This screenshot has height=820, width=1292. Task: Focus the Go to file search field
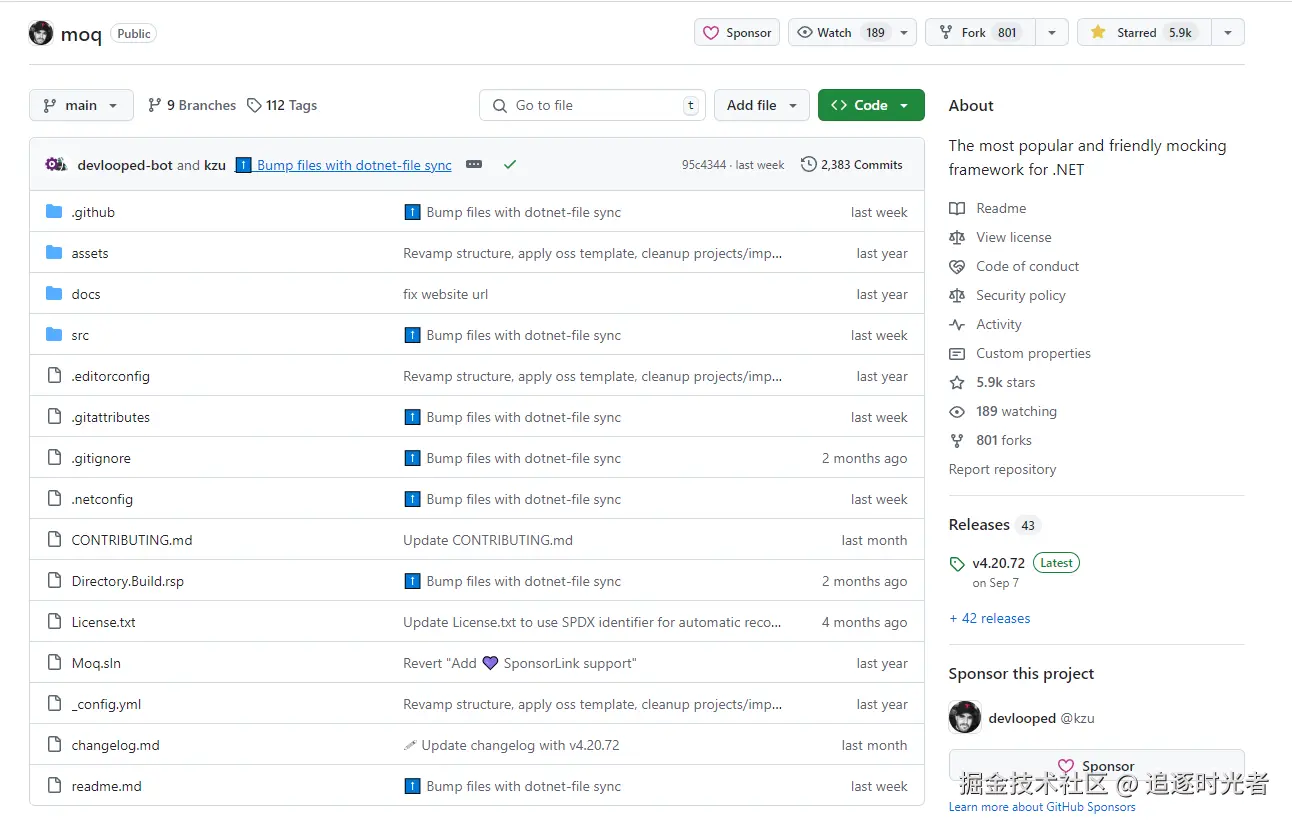tap(592, 105)
